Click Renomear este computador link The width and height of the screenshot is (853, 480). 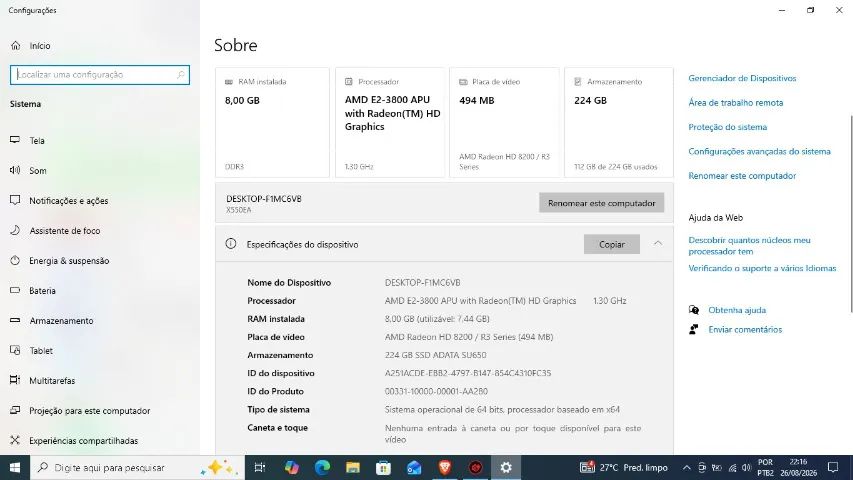742,176
